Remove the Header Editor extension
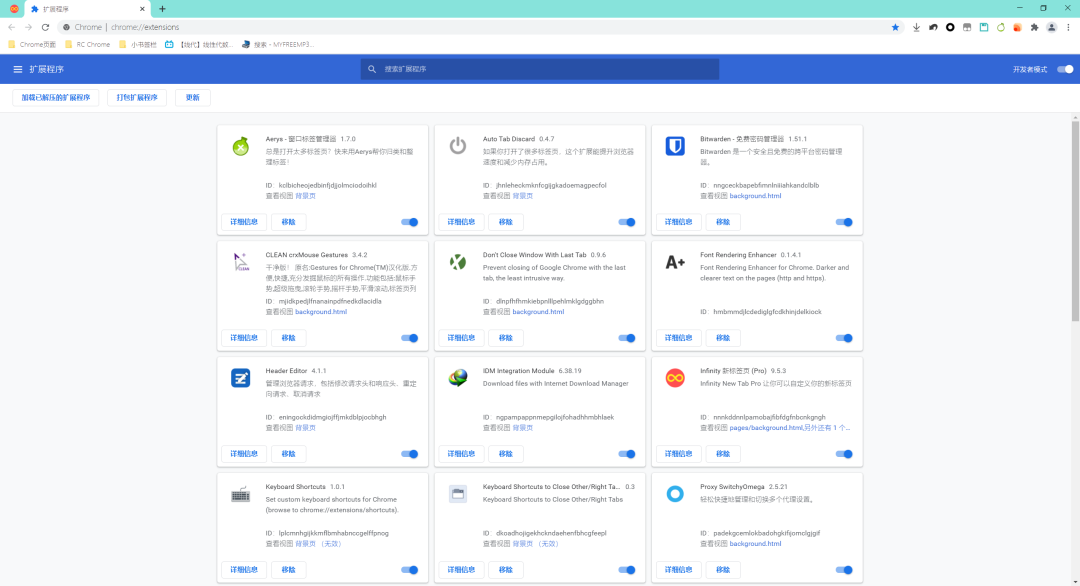Viewport: 1080px width, 586px height. click(x=289, y=454)
